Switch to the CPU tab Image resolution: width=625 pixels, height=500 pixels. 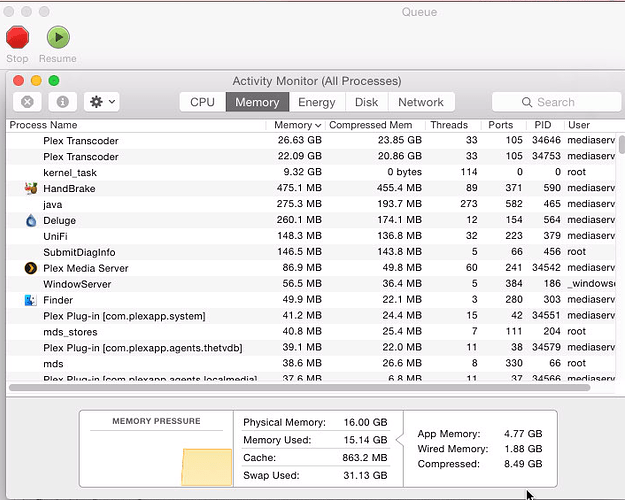click(x=202, y=102)
